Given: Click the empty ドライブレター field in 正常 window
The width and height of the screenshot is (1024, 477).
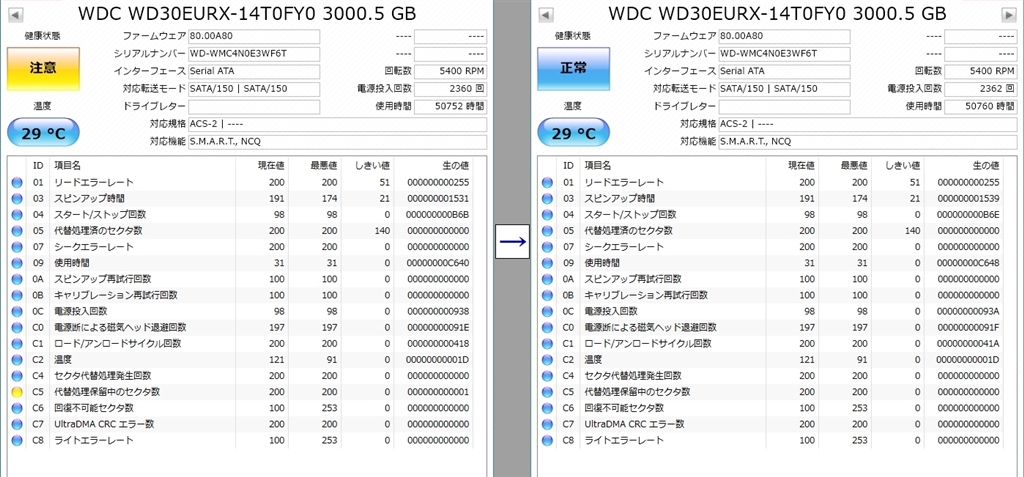Looking at the screenshot, I should coord(784,106).
